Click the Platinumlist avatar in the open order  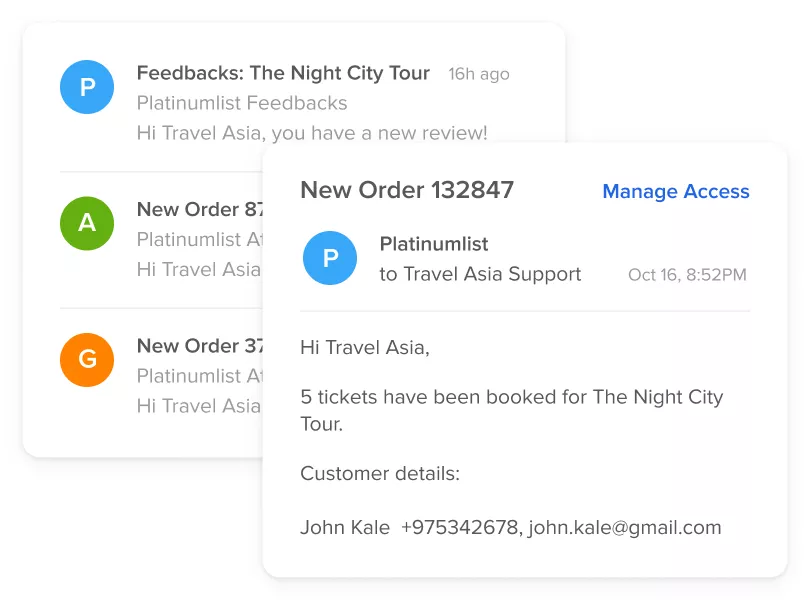(x=330, y=258)
